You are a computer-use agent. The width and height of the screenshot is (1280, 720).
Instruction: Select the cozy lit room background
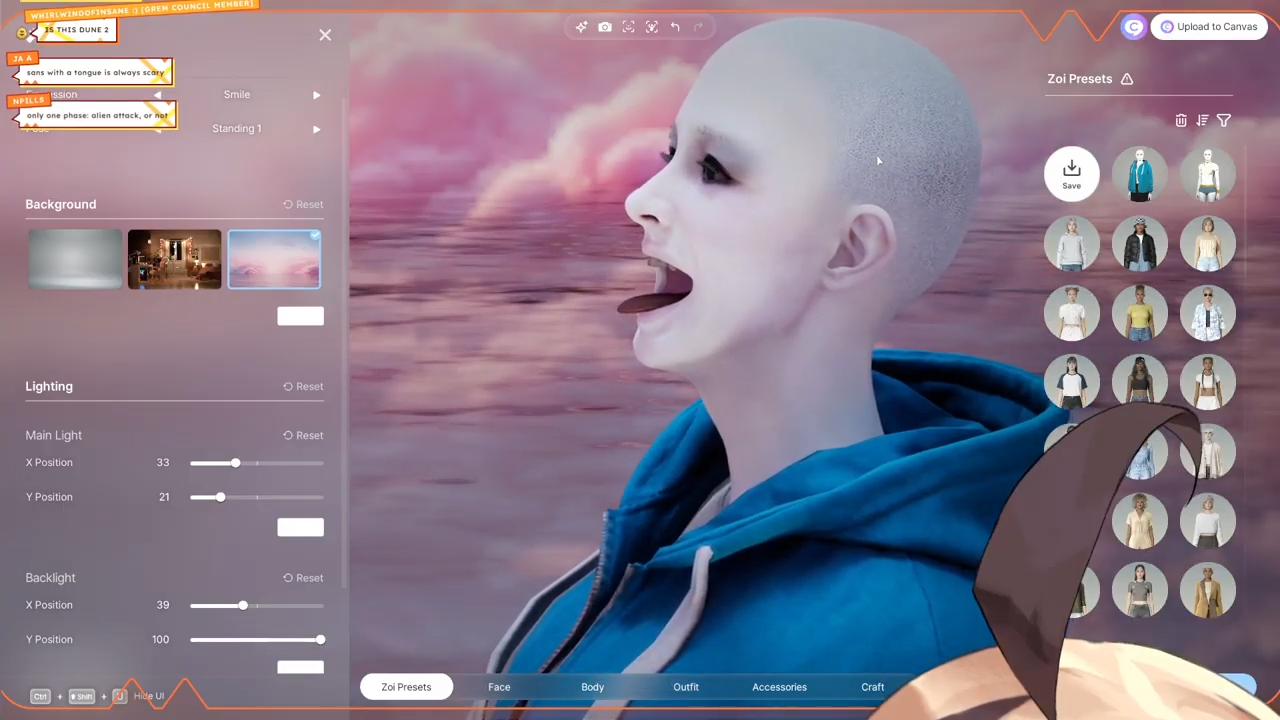click(x=174, y=259)
